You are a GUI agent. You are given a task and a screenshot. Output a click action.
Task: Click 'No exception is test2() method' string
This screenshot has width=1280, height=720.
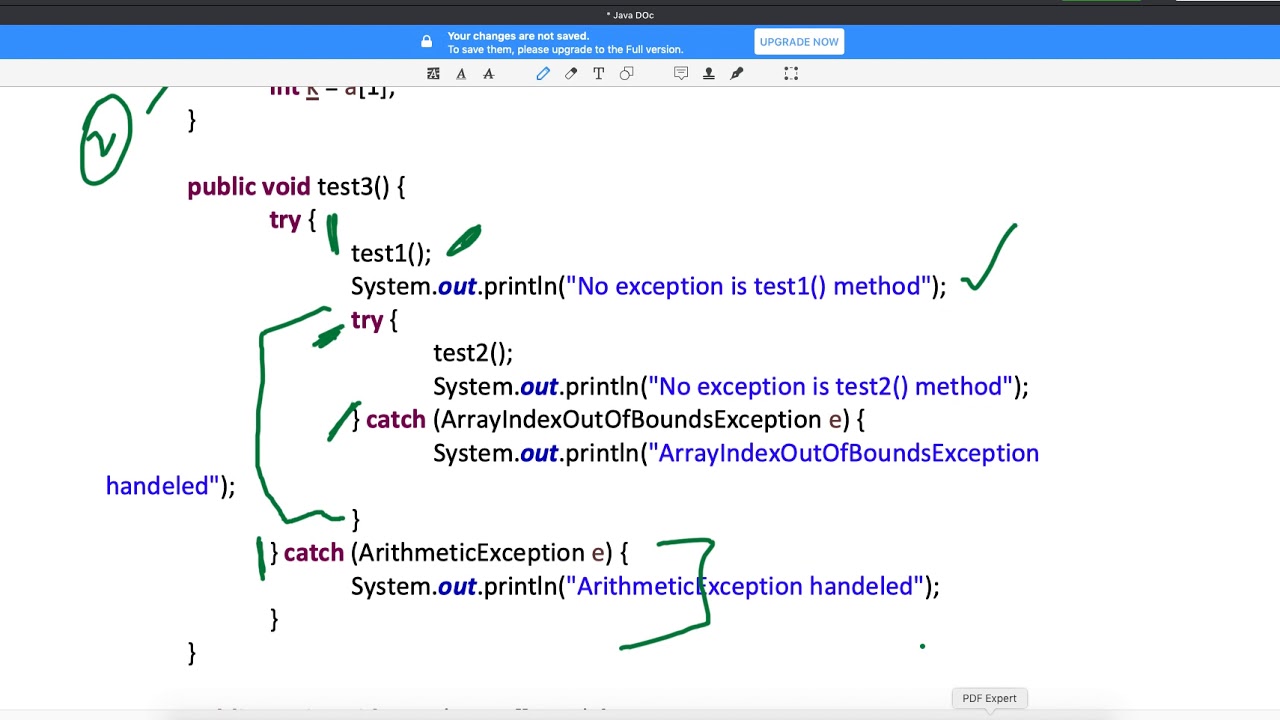click(831, 387)
